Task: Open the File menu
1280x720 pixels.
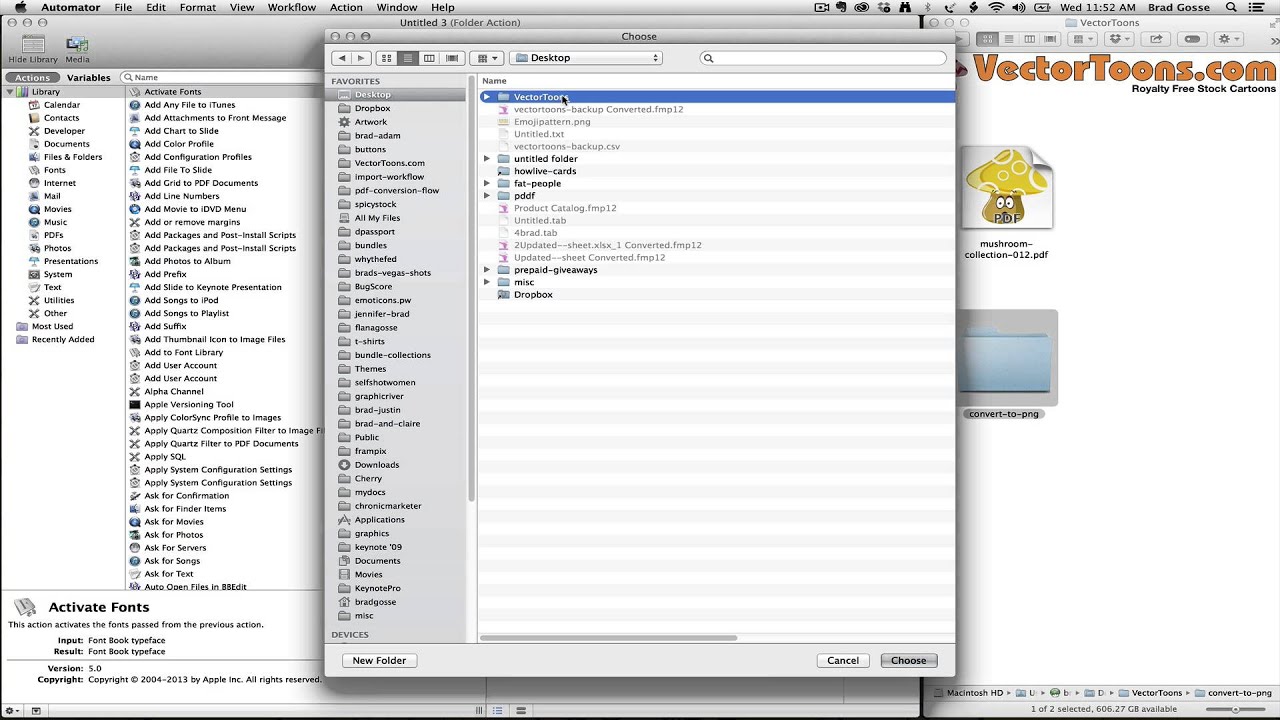Action: (x=123, y=7)
